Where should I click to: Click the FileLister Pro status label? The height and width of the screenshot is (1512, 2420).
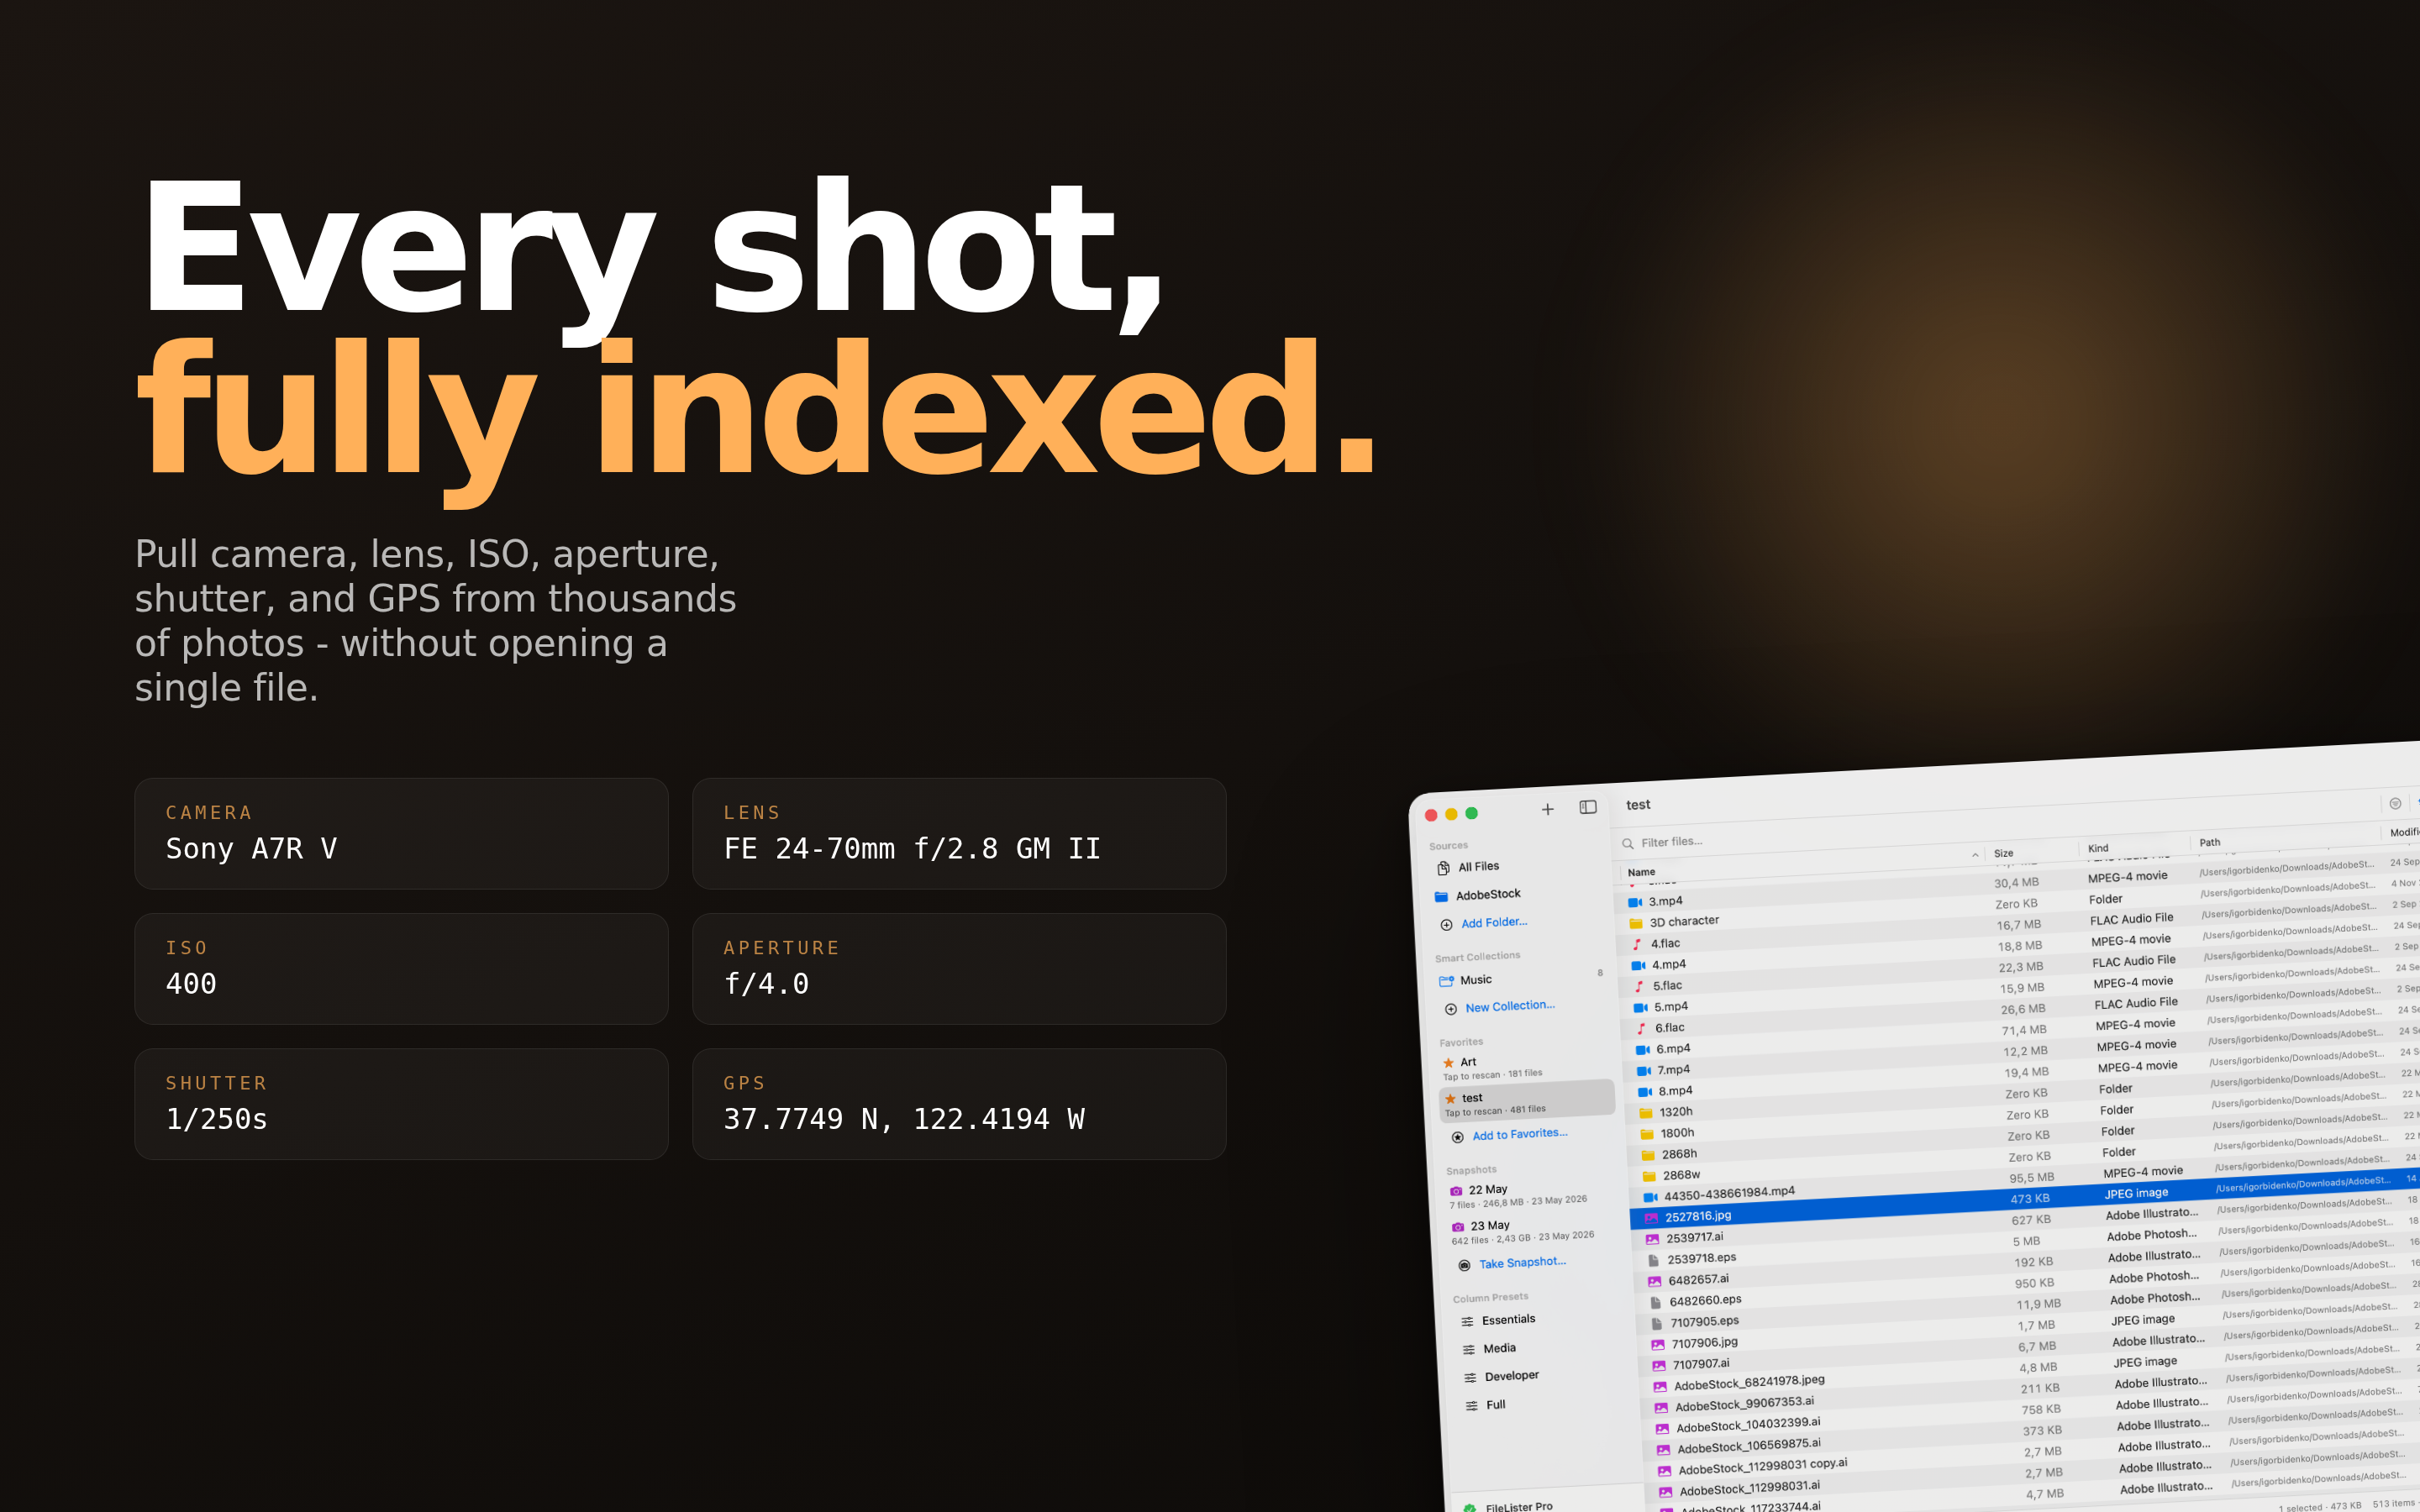pos(1519,1506)
